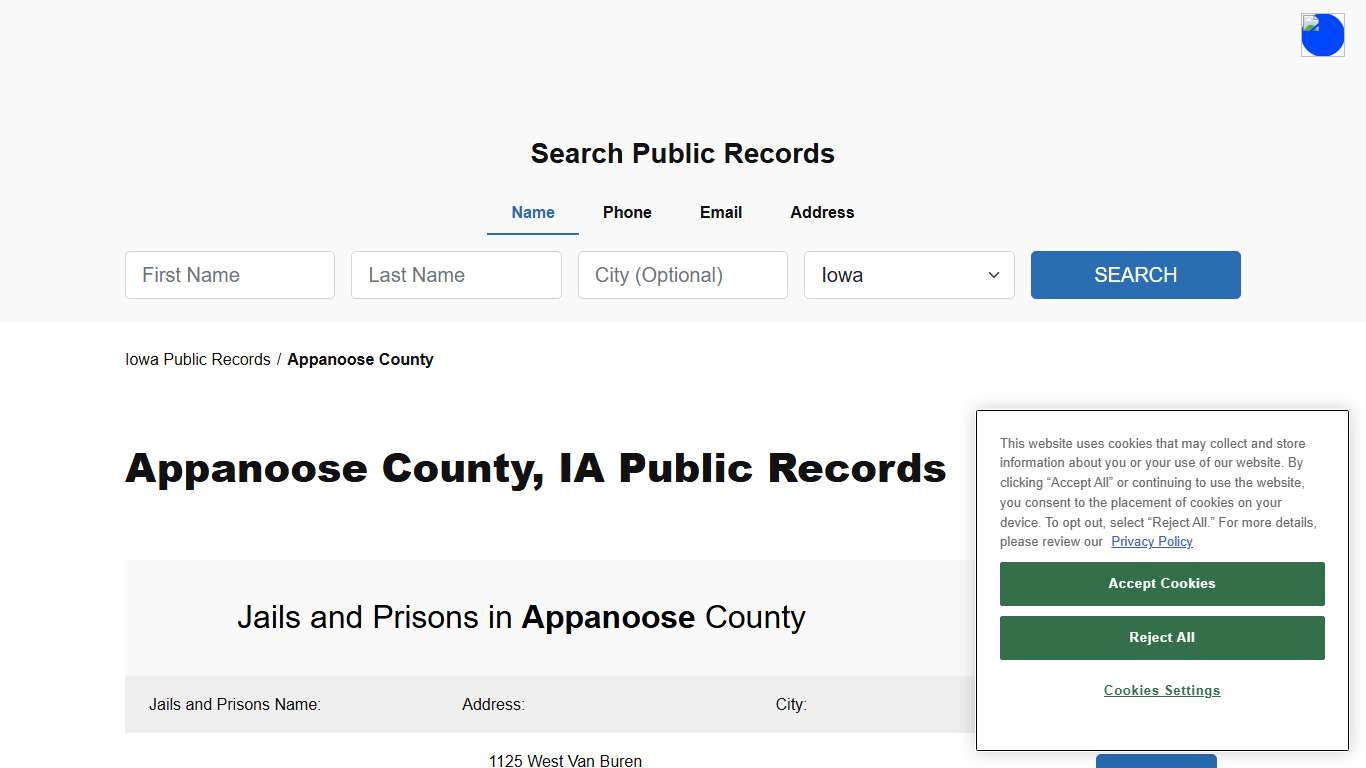
Task: Expand the Iowa dropdown to choose another state
Action: (908, 275)
